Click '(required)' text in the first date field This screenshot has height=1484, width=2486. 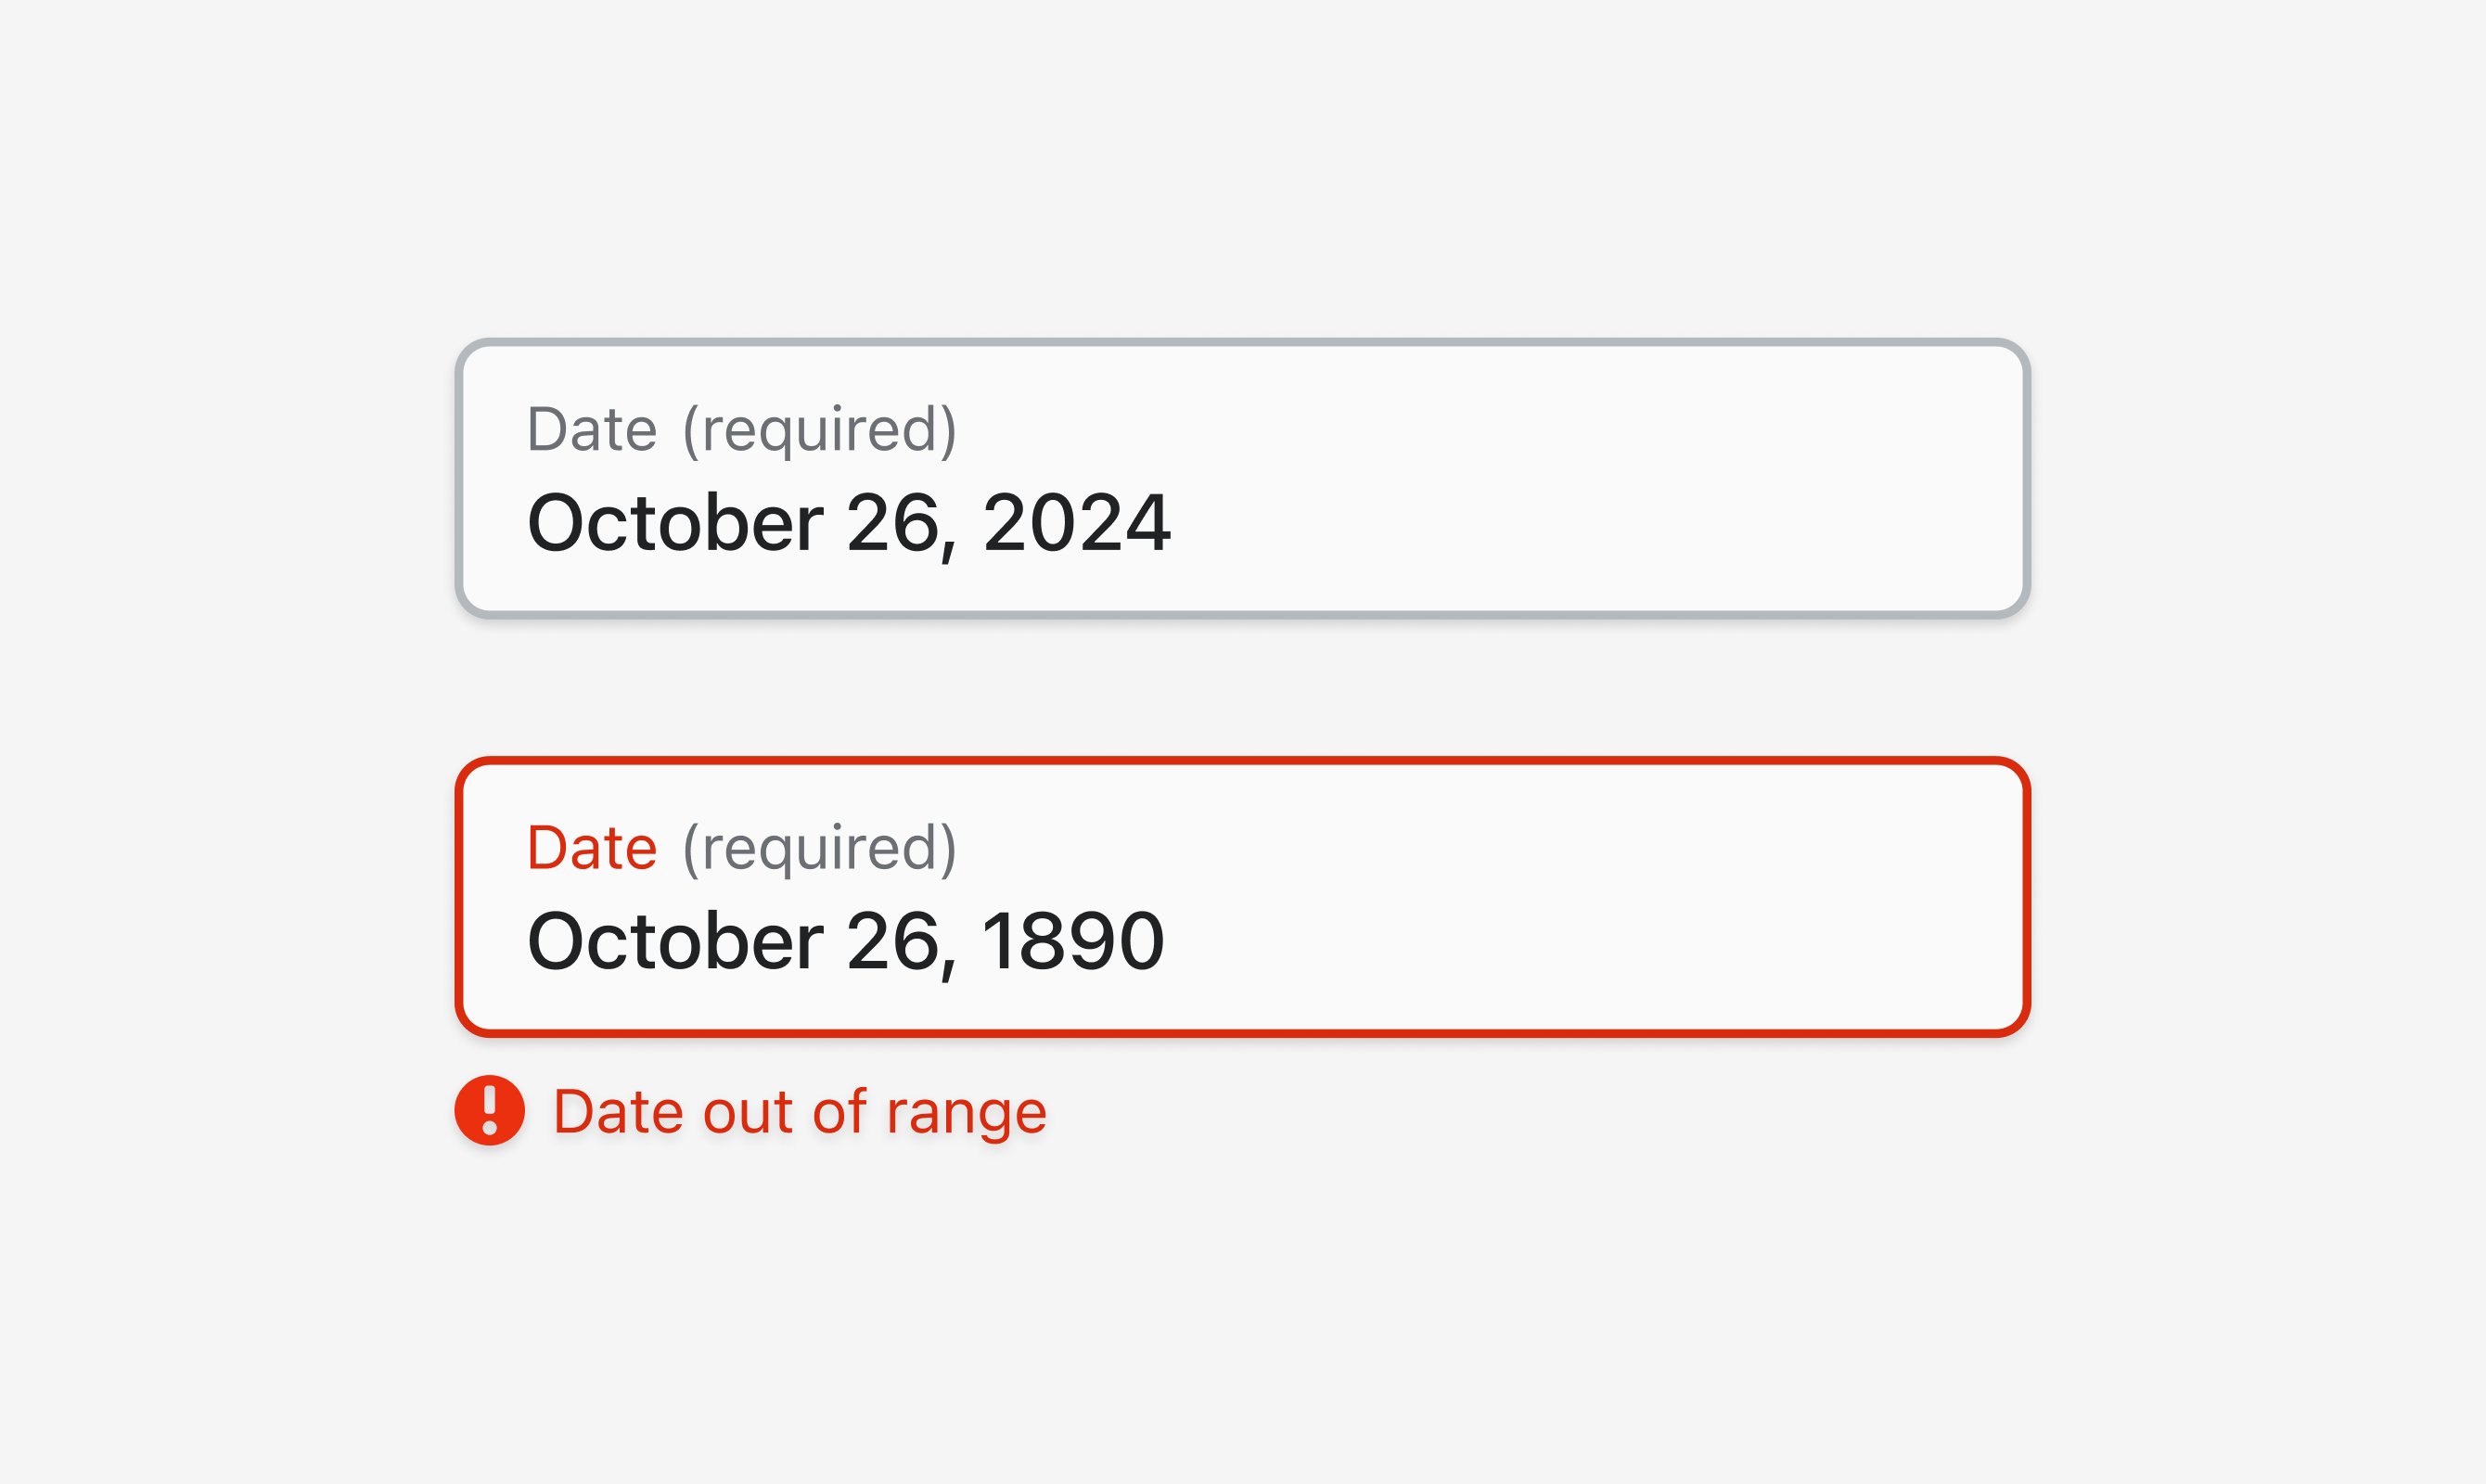[x=820, y=431]
